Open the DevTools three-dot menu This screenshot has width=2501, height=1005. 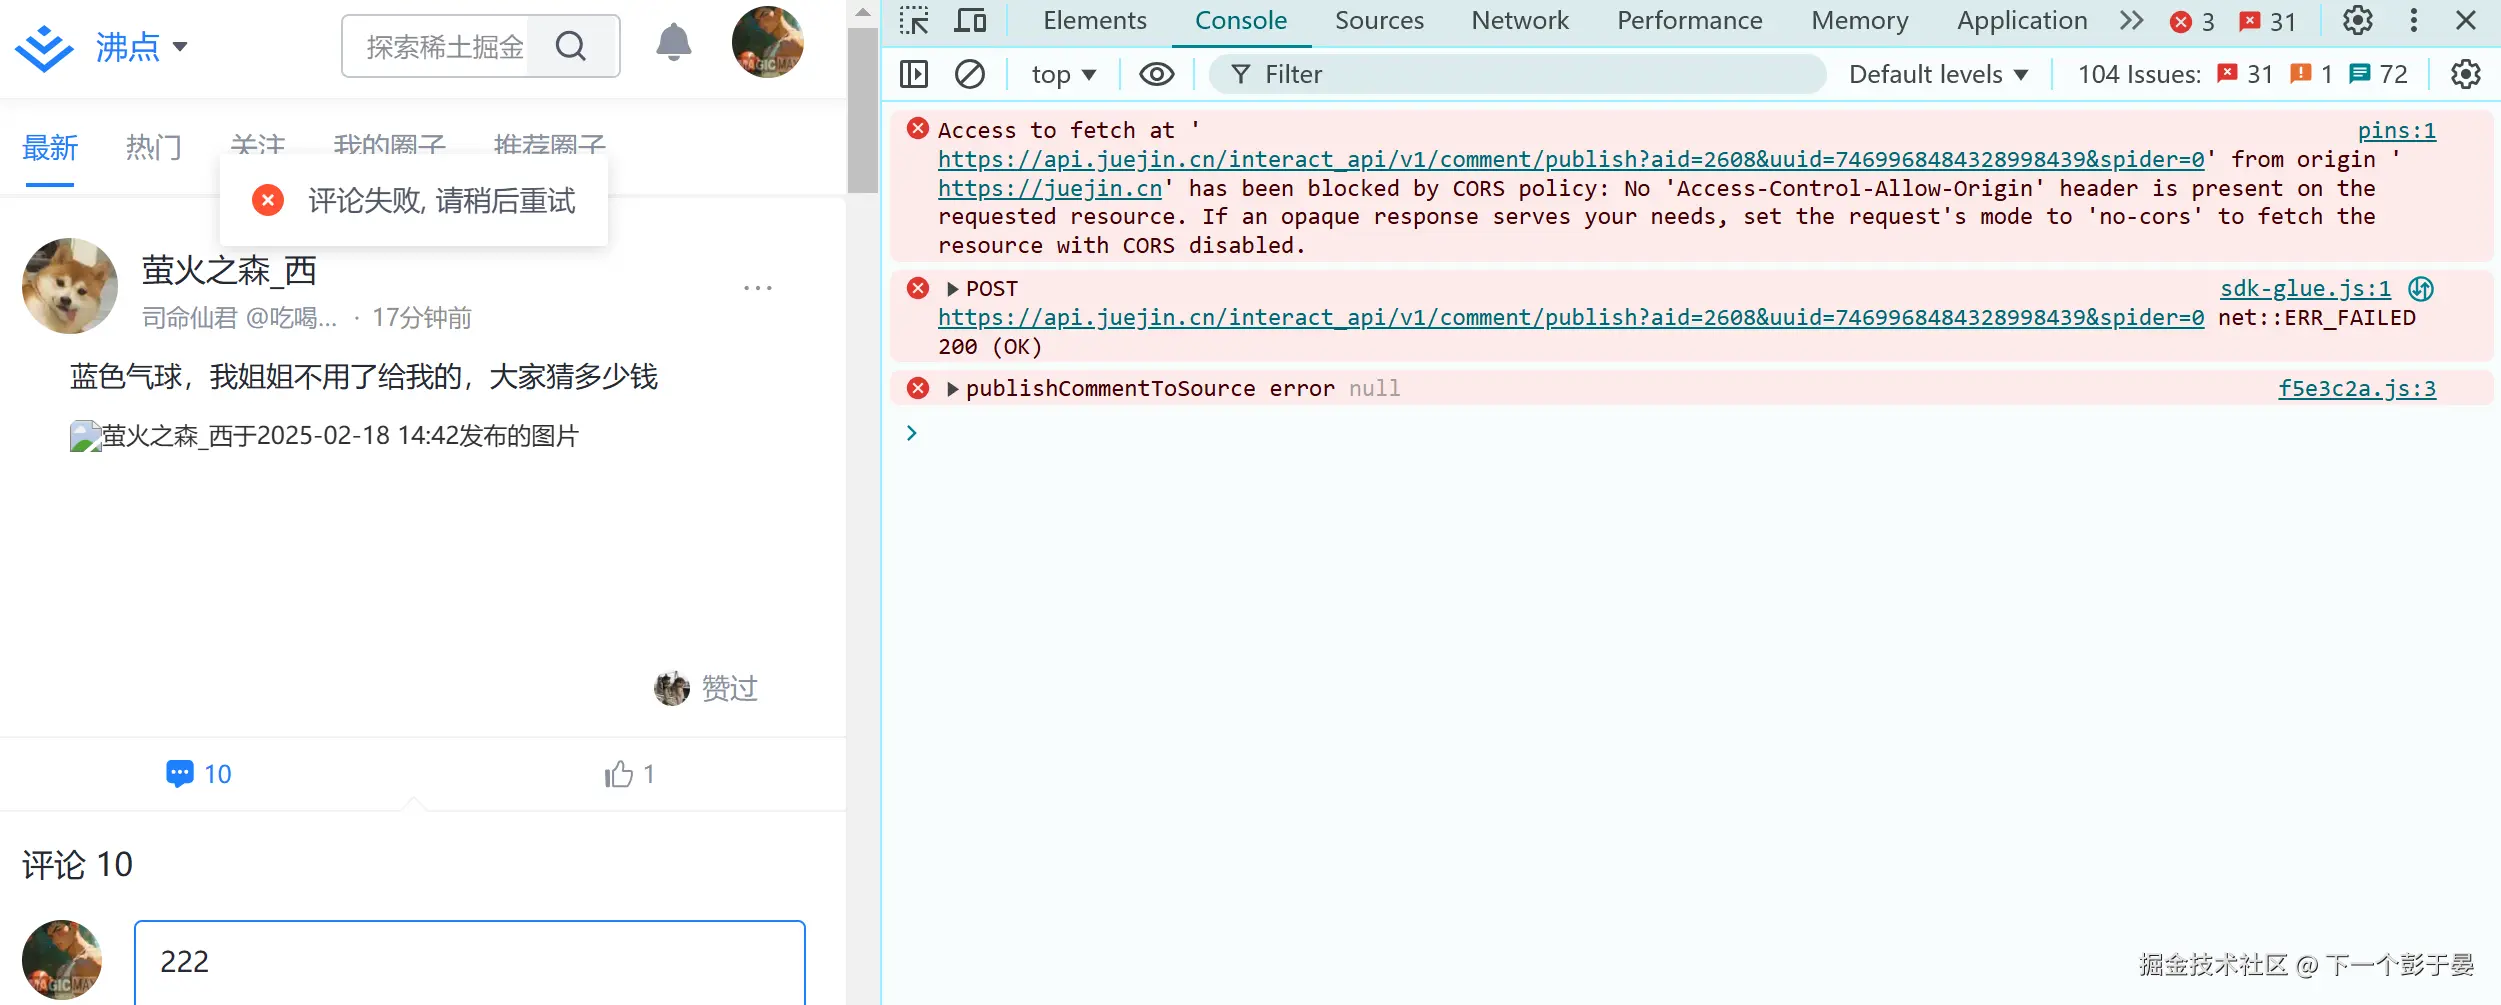pos(2413,21)
